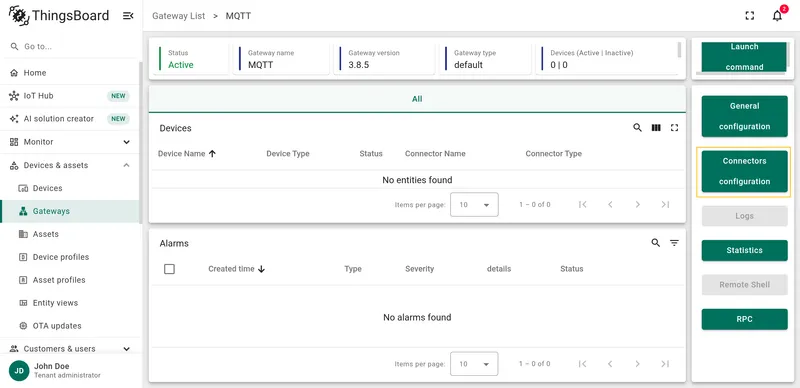Viewport: 800px width, 388px height.
Task: Click the Statistics button
Action: click(x=744, y=251)
